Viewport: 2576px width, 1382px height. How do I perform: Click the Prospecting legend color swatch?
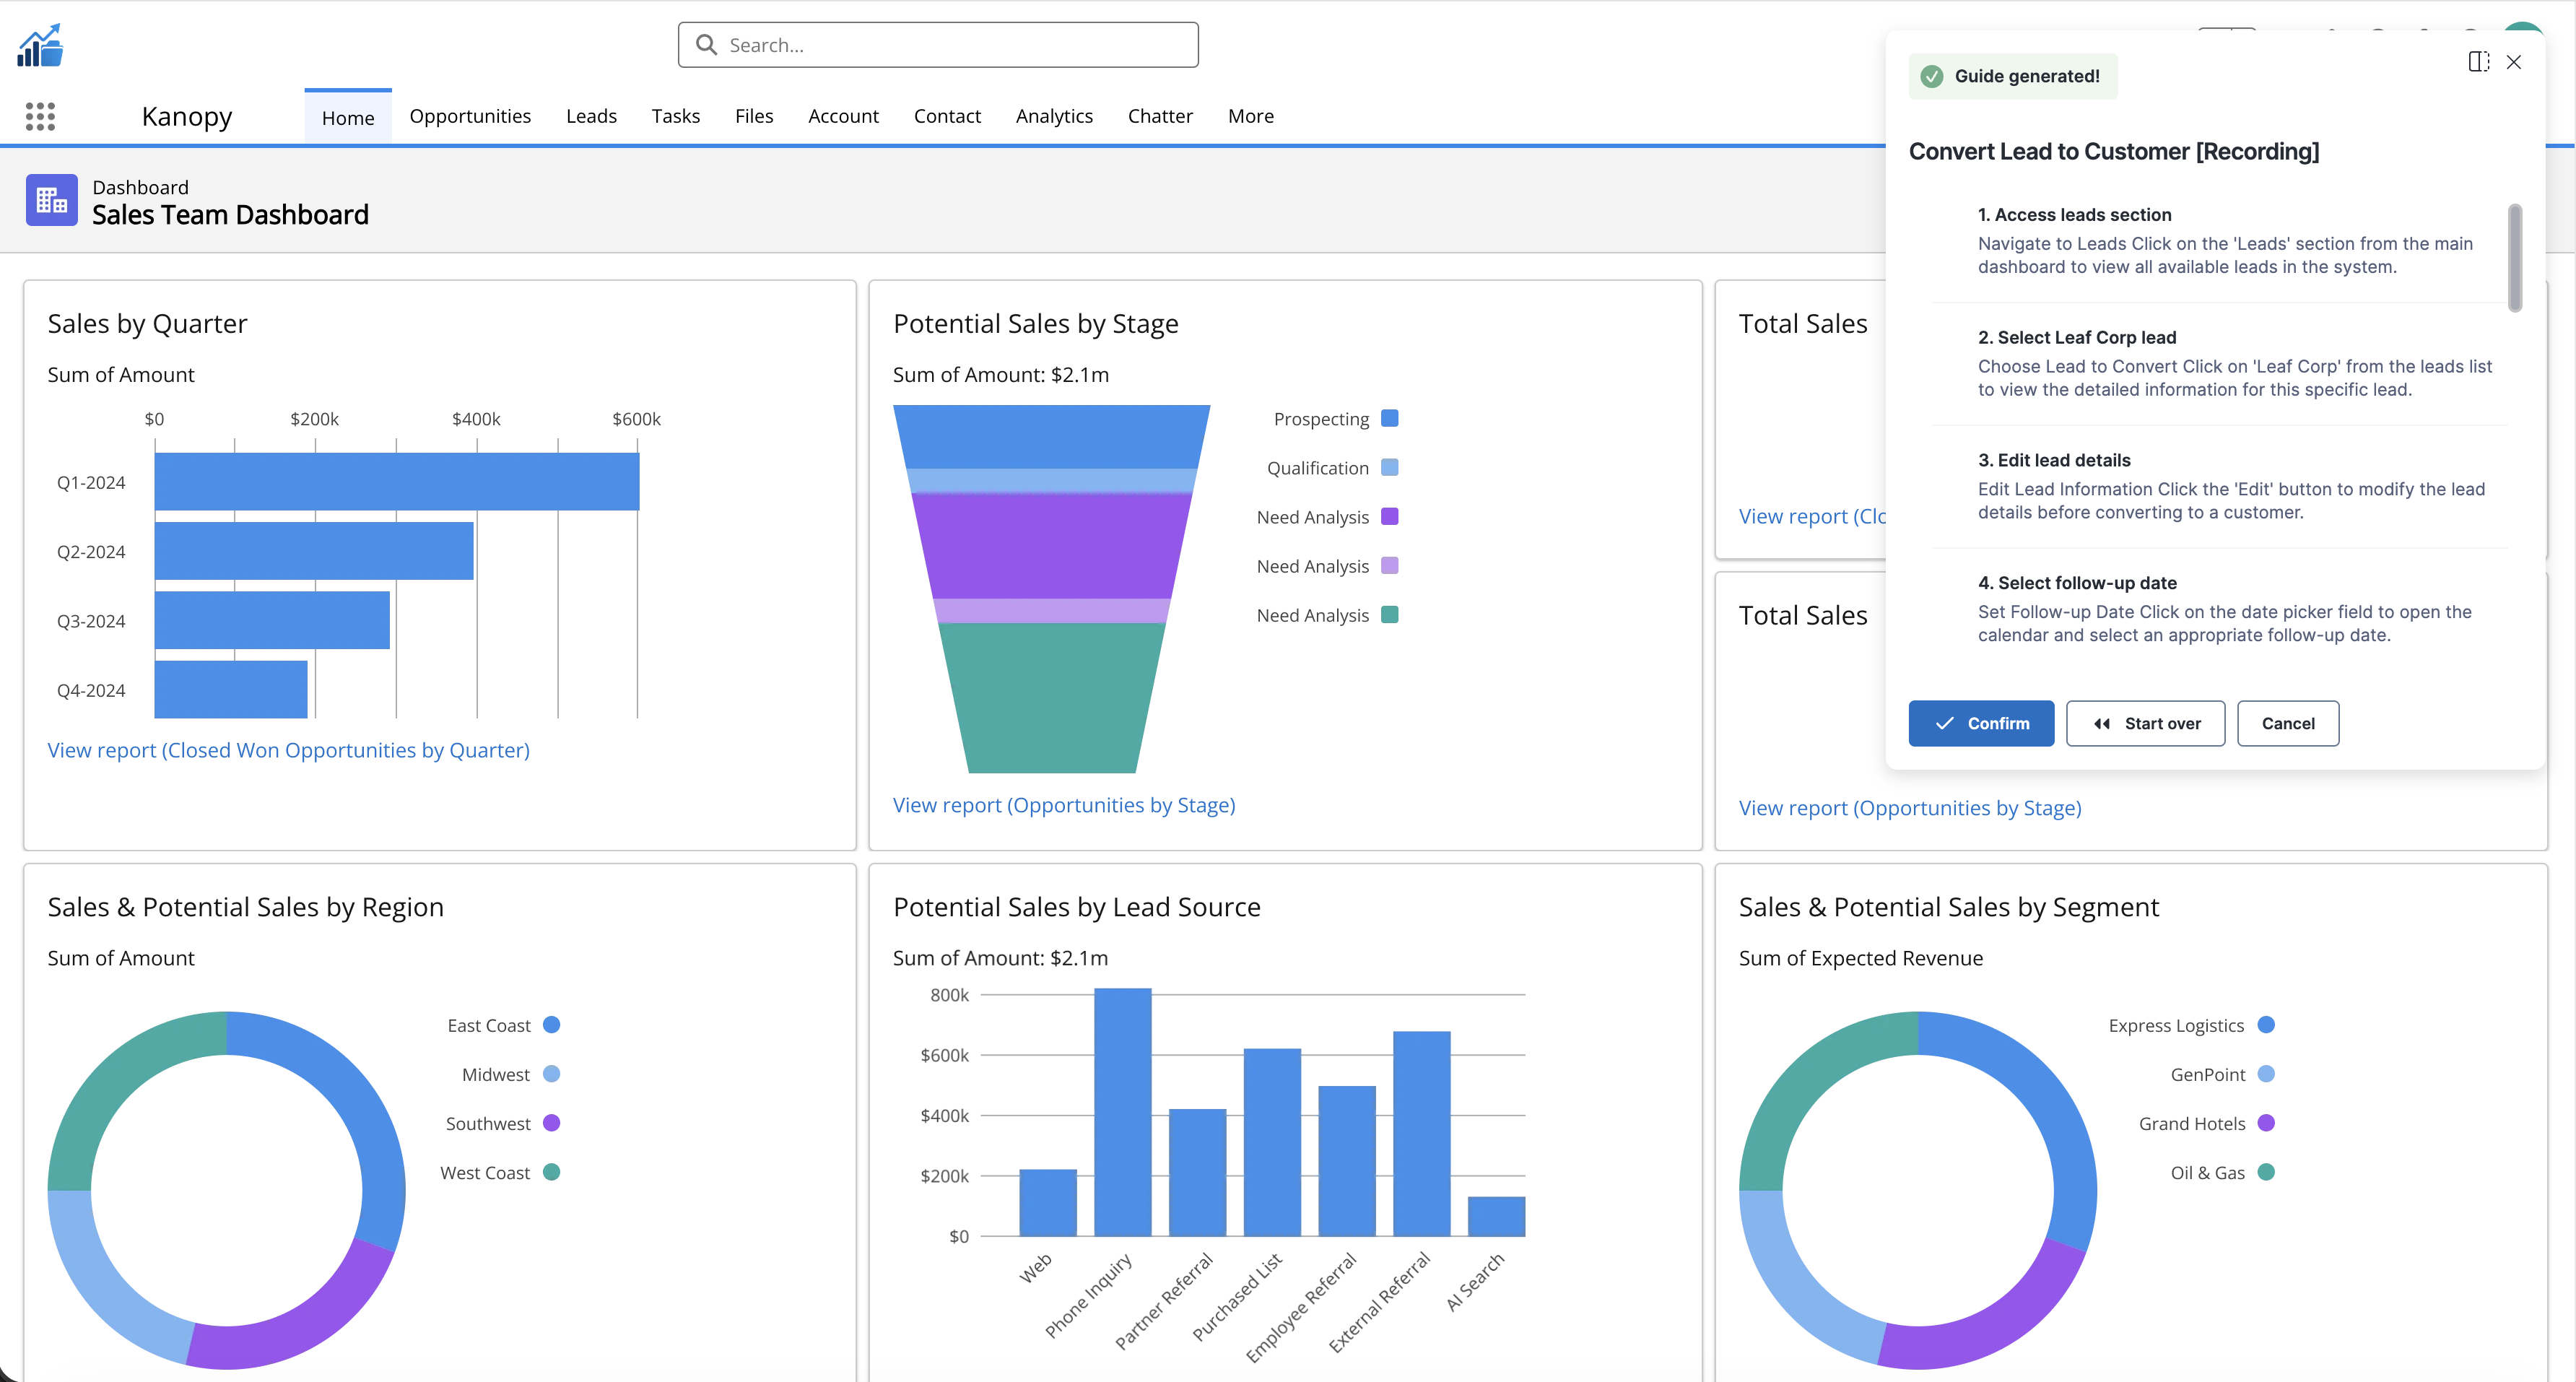1389,418
